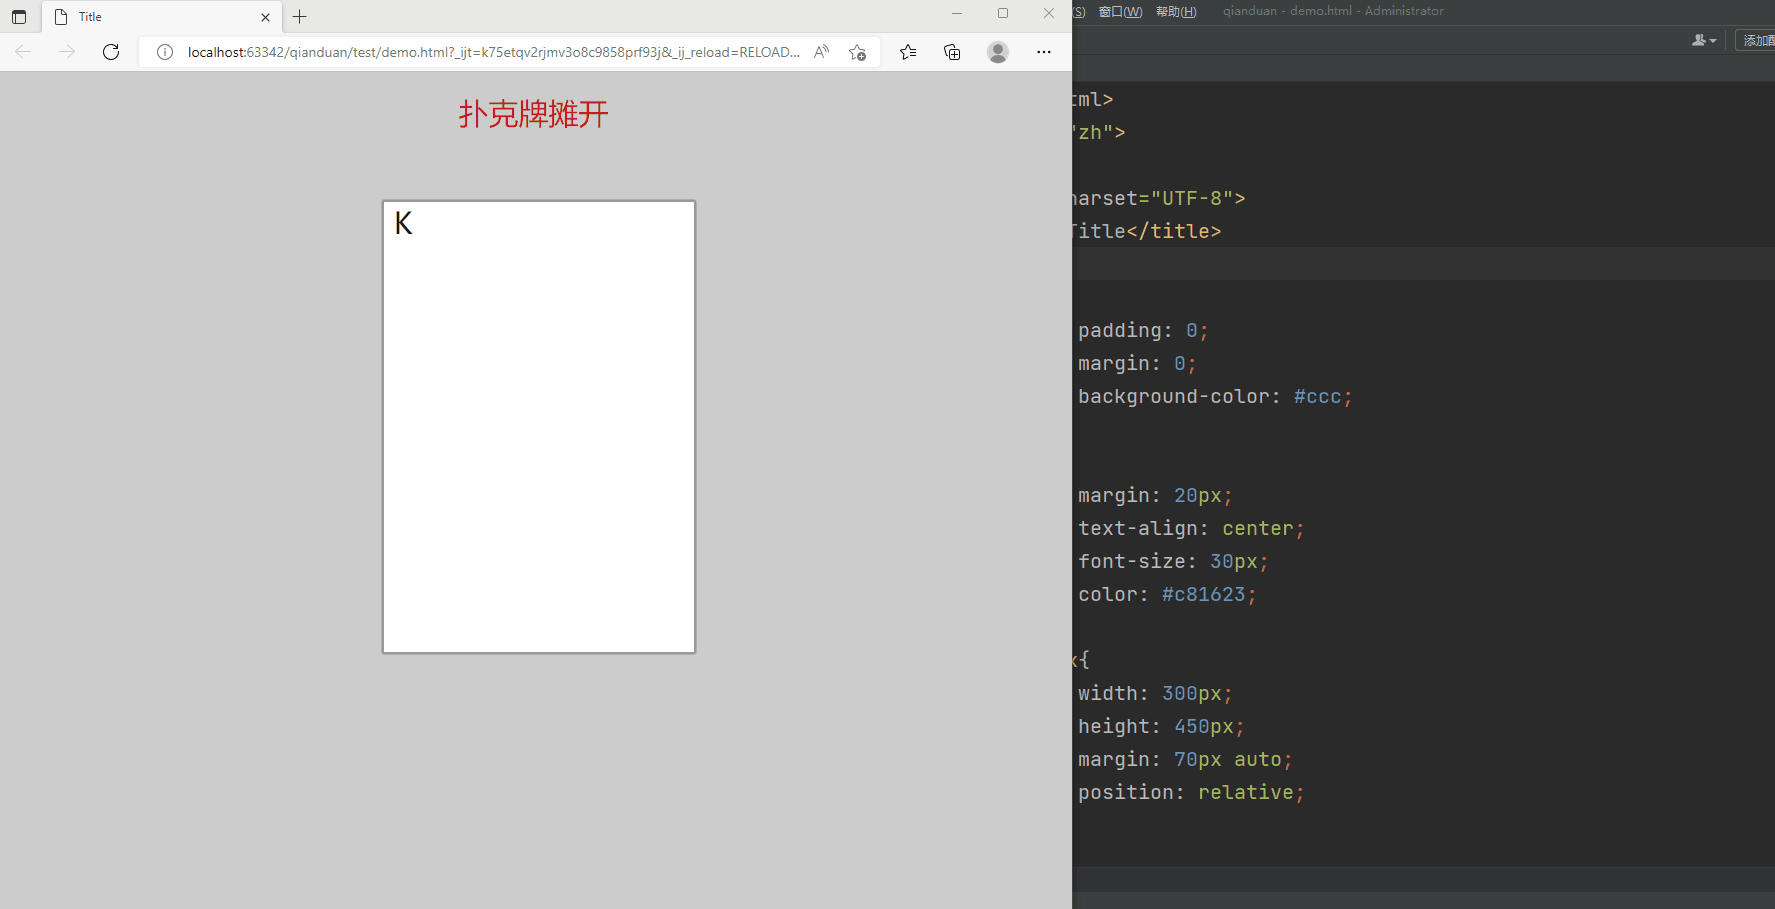
Task: Click the charset="UTF-8" code line
Action: click(1159, 199)
